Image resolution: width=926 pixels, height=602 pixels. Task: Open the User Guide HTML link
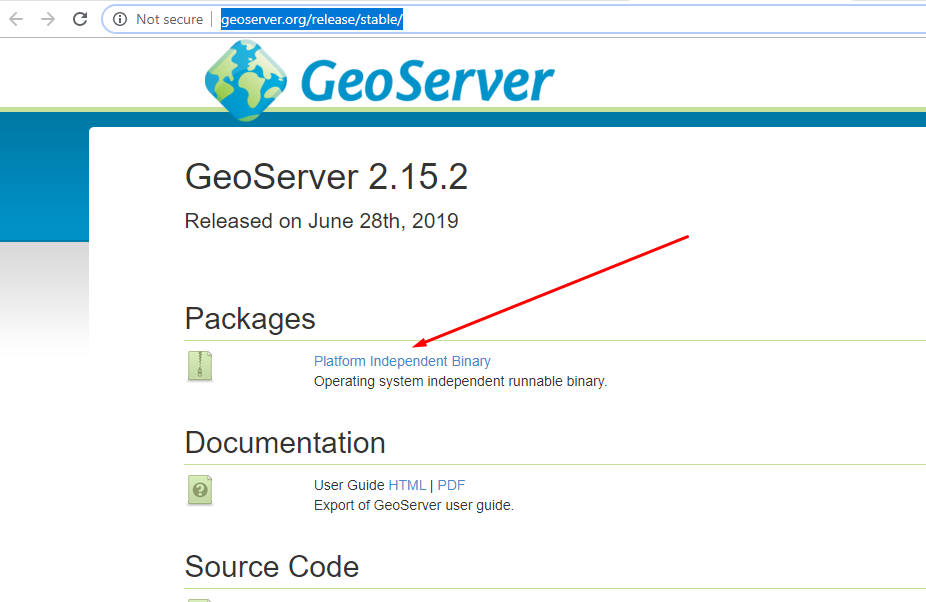407,485
